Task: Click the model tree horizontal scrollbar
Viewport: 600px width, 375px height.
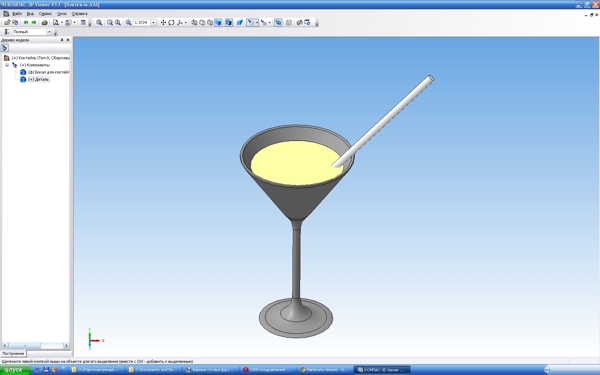Action: click(x=36, y=346)
